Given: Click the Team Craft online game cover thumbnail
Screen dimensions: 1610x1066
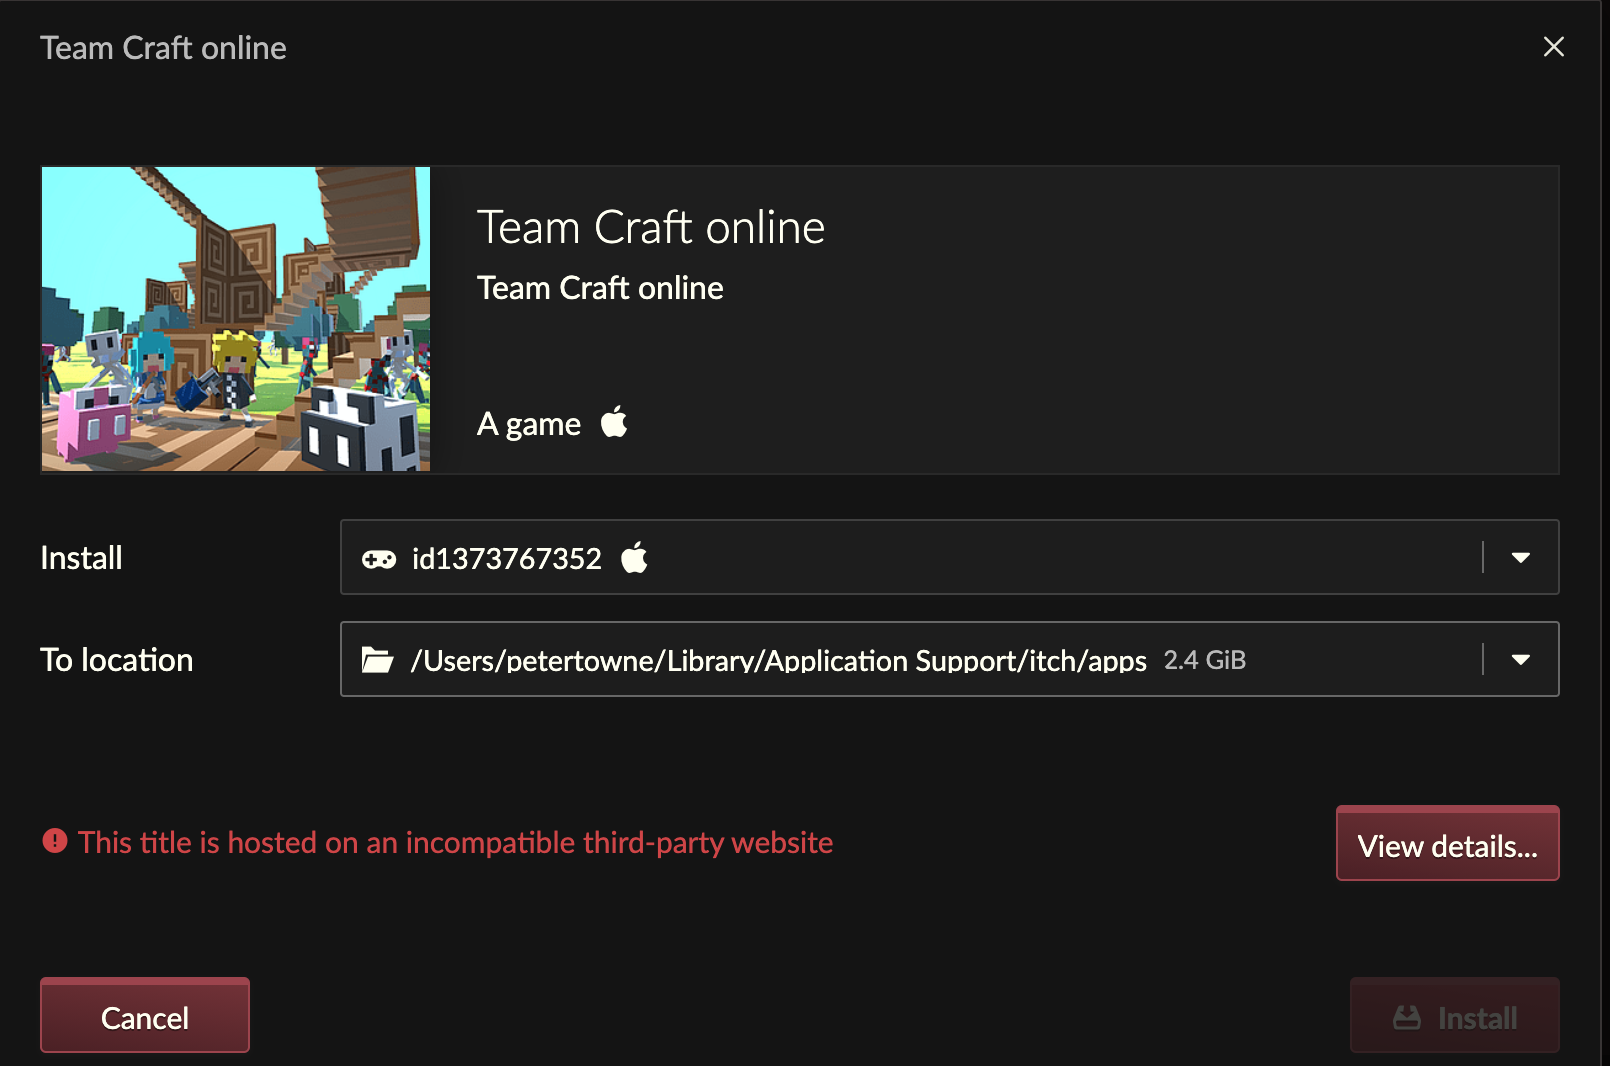Looking at the screenshot, I should [236, 319].
